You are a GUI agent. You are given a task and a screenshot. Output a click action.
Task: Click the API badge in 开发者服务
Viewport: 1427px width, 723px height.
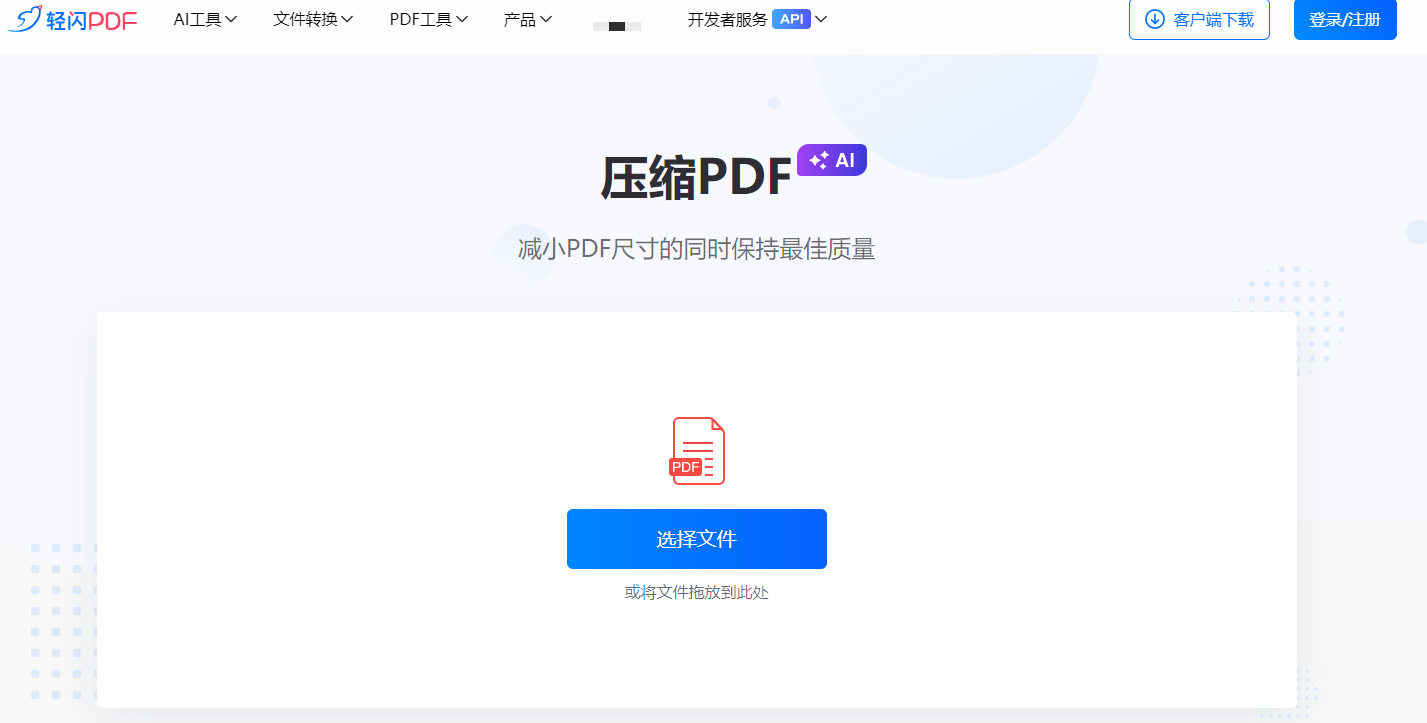pyautogui.click(x=793, y=18)
